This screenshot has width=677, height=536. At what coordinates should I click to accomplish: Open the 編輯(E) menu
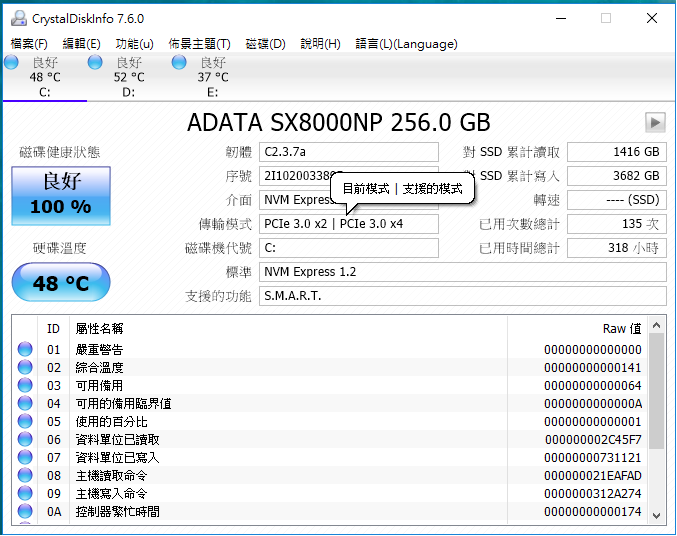click(81, 44)
